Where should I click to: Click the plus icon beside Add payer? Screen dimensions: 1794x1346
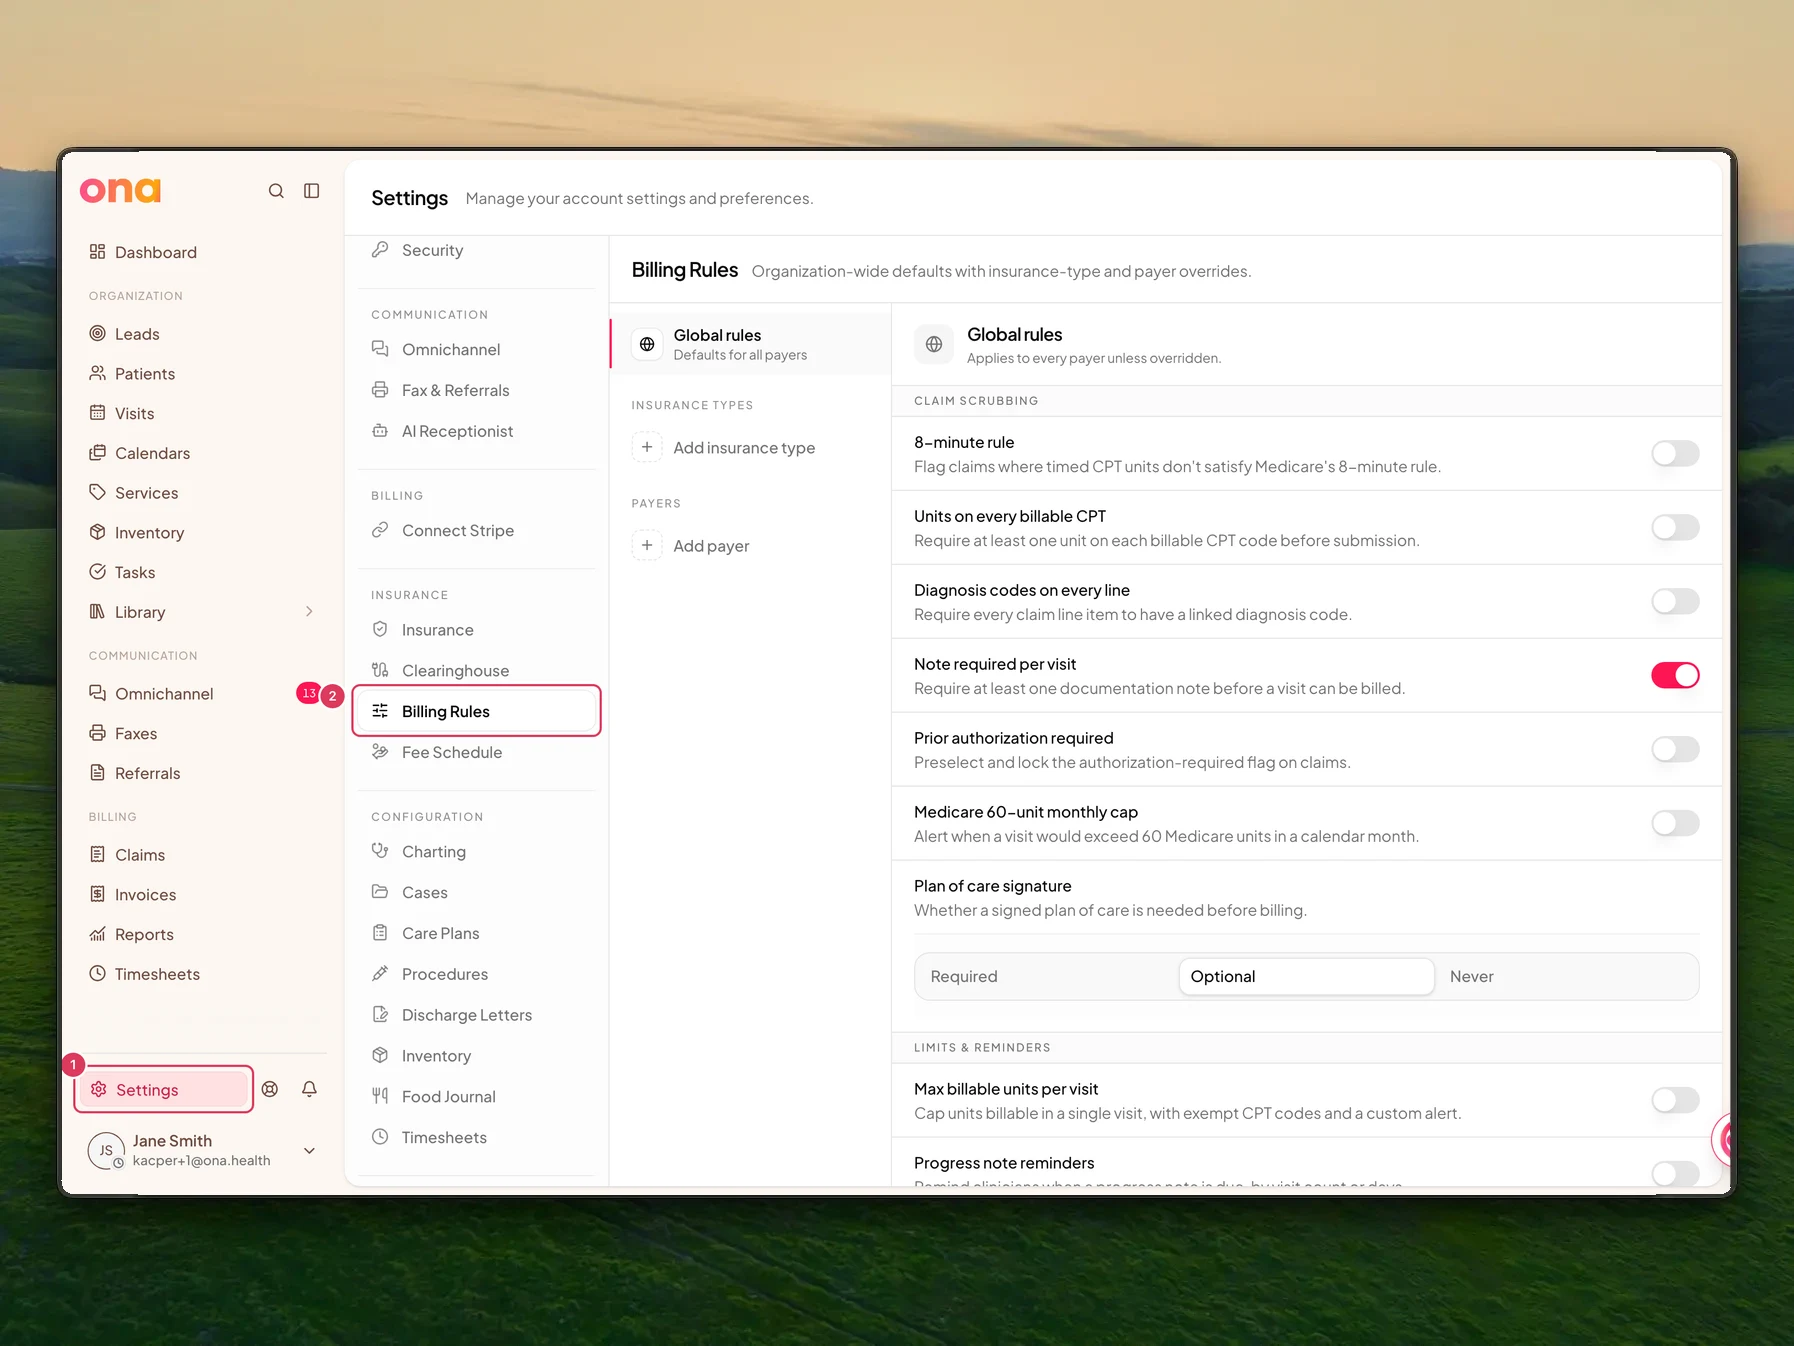[647, 545]
